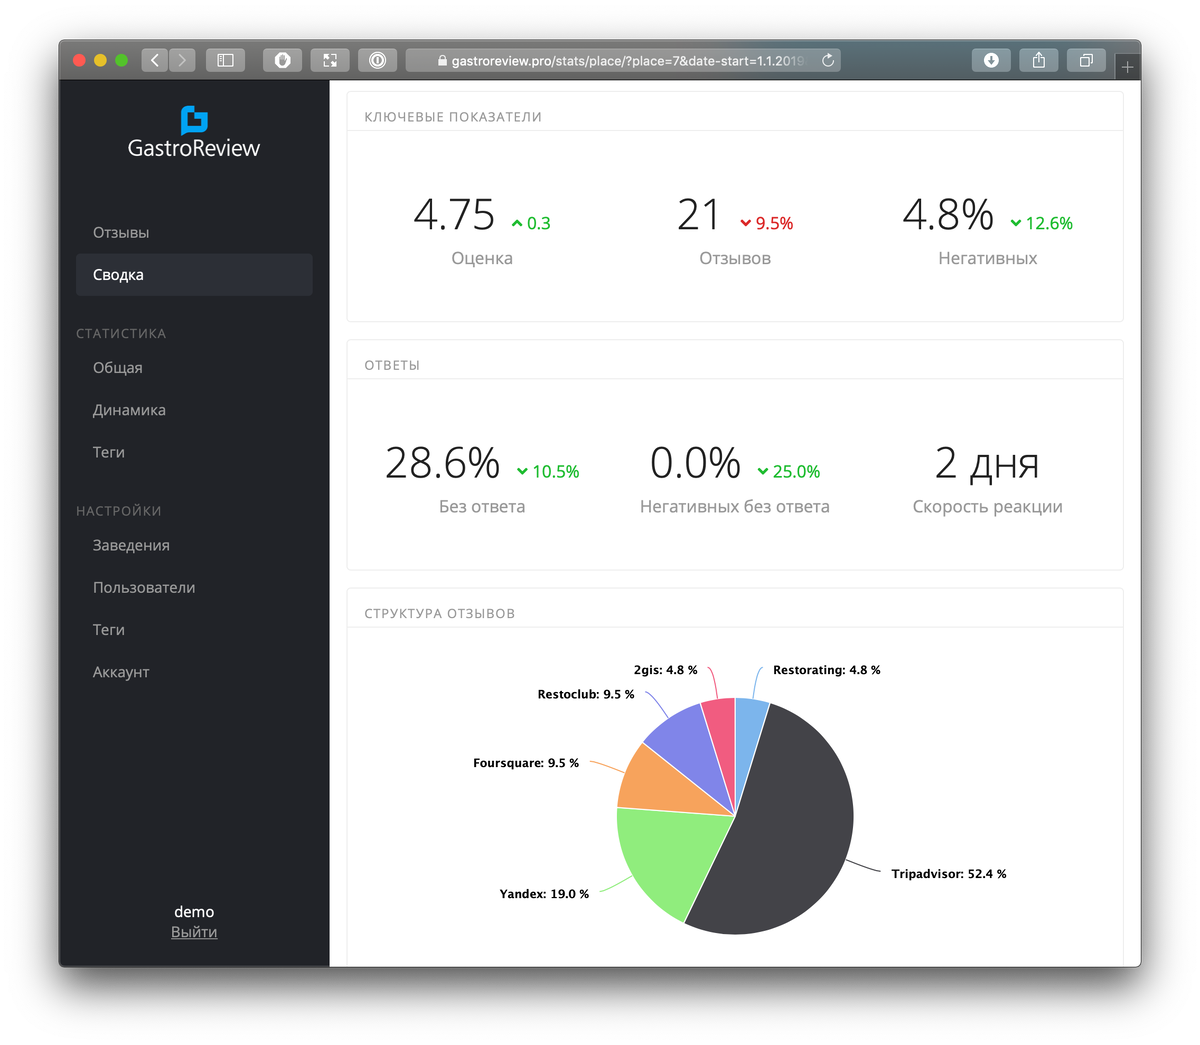Viewport: 1200px width, 1045px height.
Task: Reload the page with the refresh icon
Action: point(828,60)
